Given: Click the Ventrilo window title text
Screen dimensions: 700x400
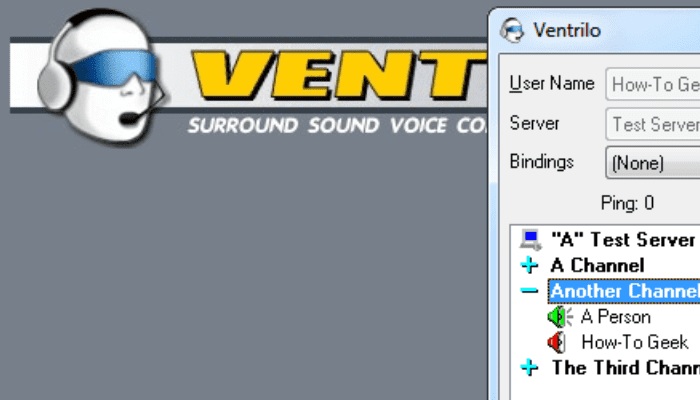Looking at the screenshot, I should 567,30.
